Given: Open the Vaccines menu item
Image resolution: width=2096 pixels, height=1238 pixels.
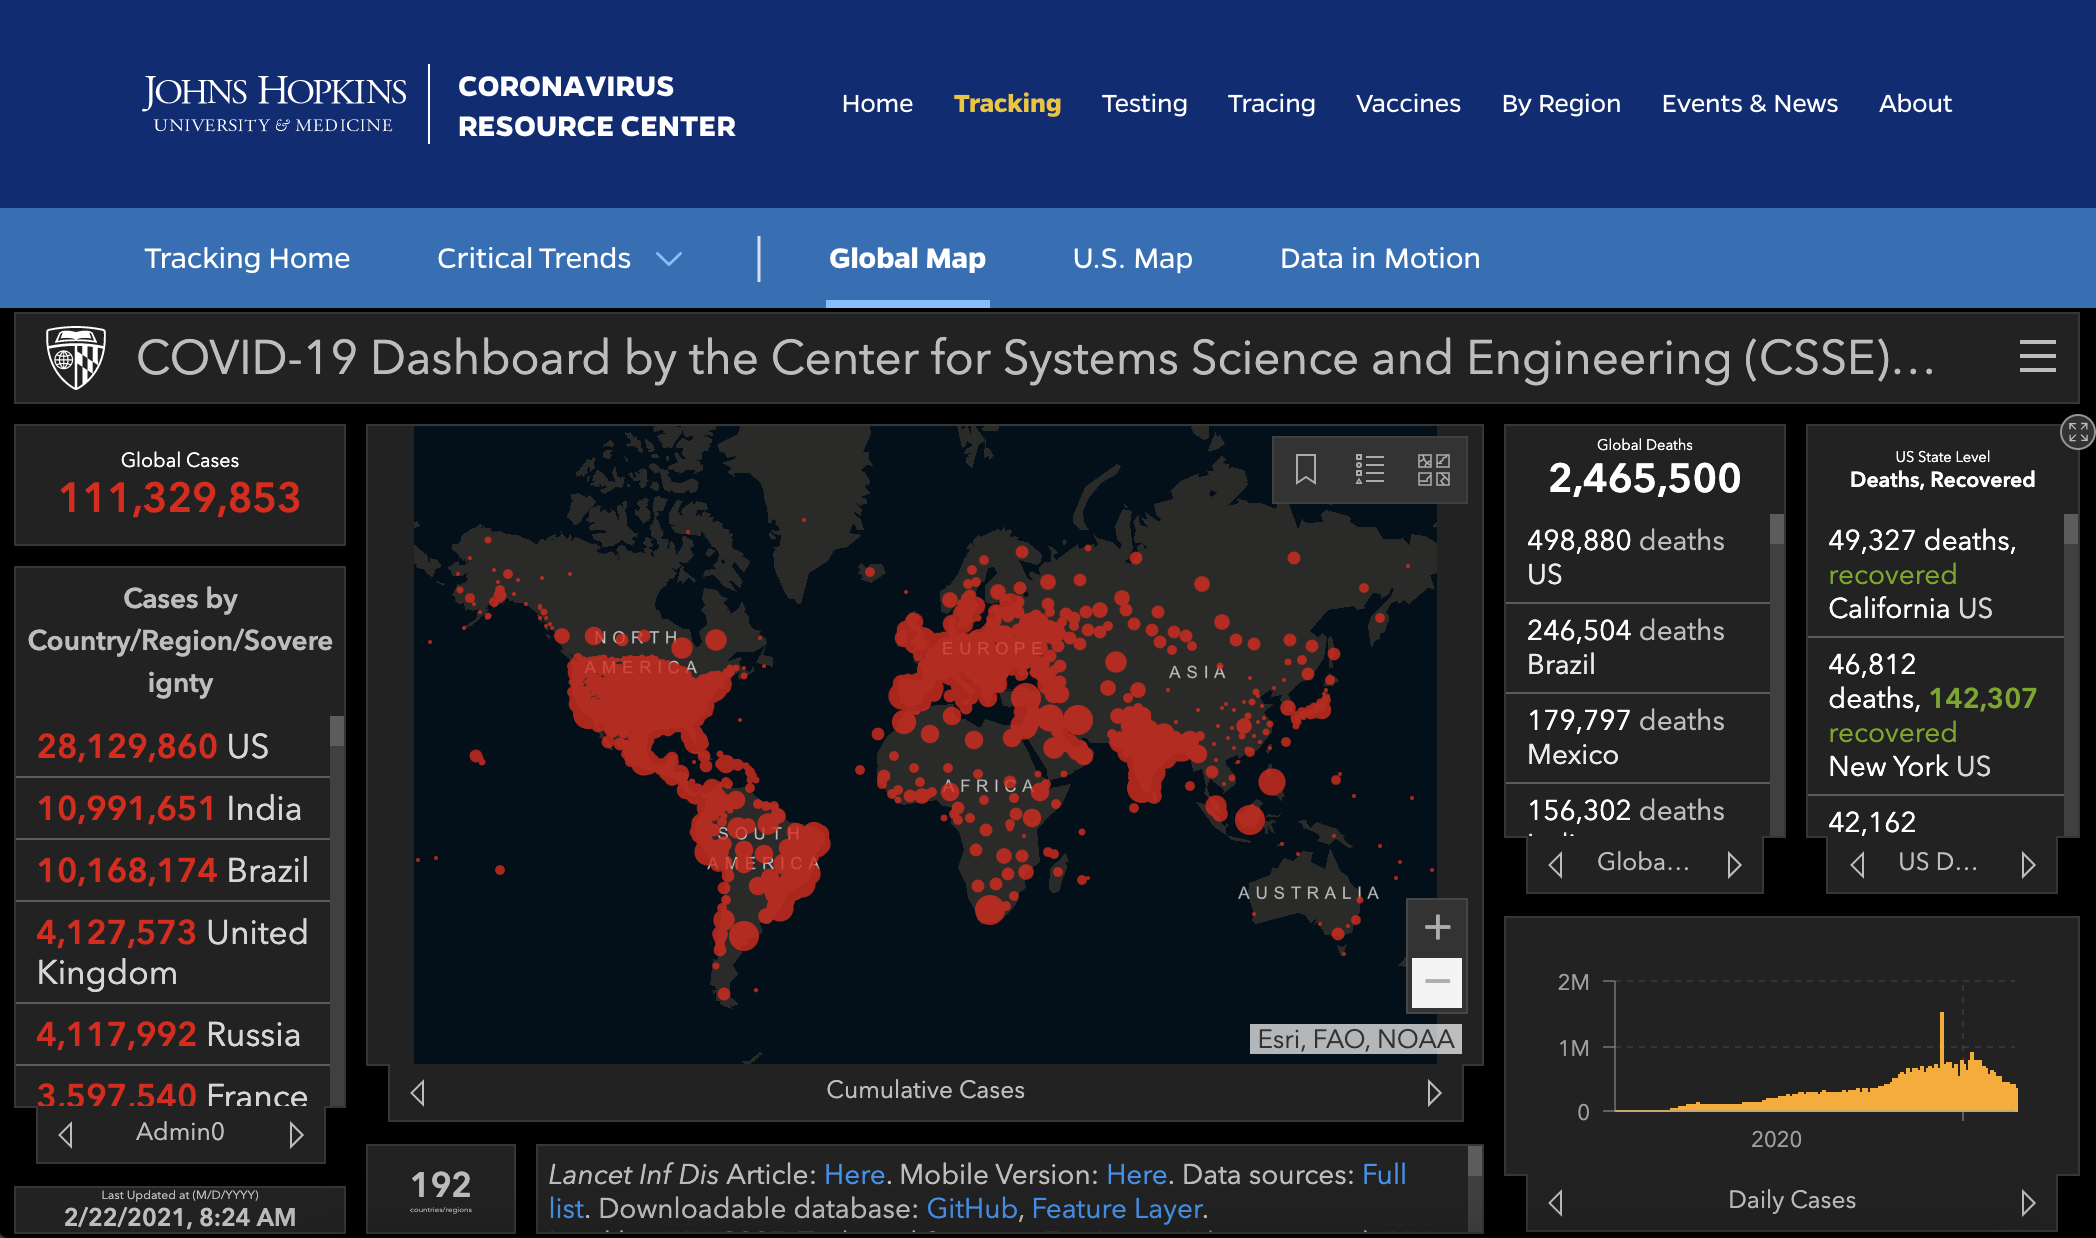Looking at the screenshot, I should coord(1407,104).
